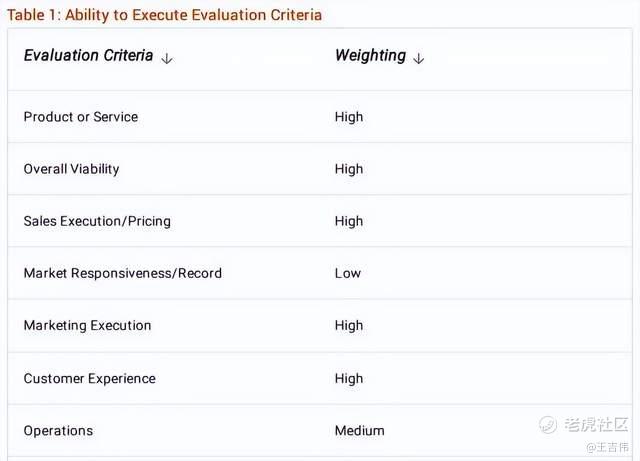Click the High weighting for Product or Service
Viewport: 640px width, 461px height.
click(x=349, y=117)
